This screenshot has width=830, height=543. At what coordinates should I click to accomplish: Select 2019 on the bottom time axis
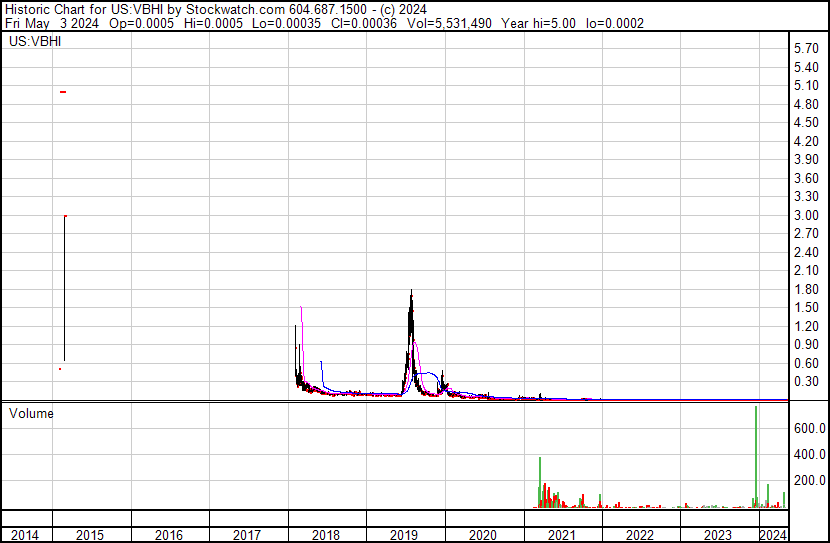pyautogui.click(x=404, y=535)
